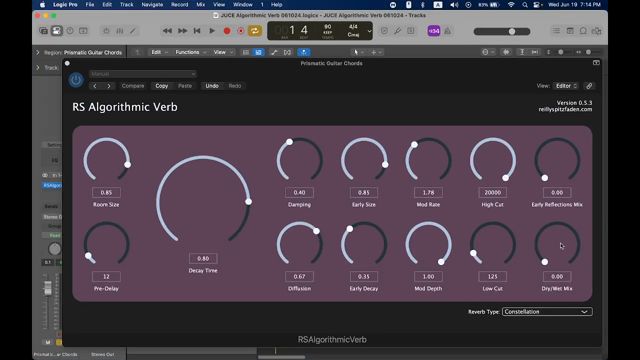Start playback with the Play button
This screenshot has width=640, height=360.
[x=212, y=31]
